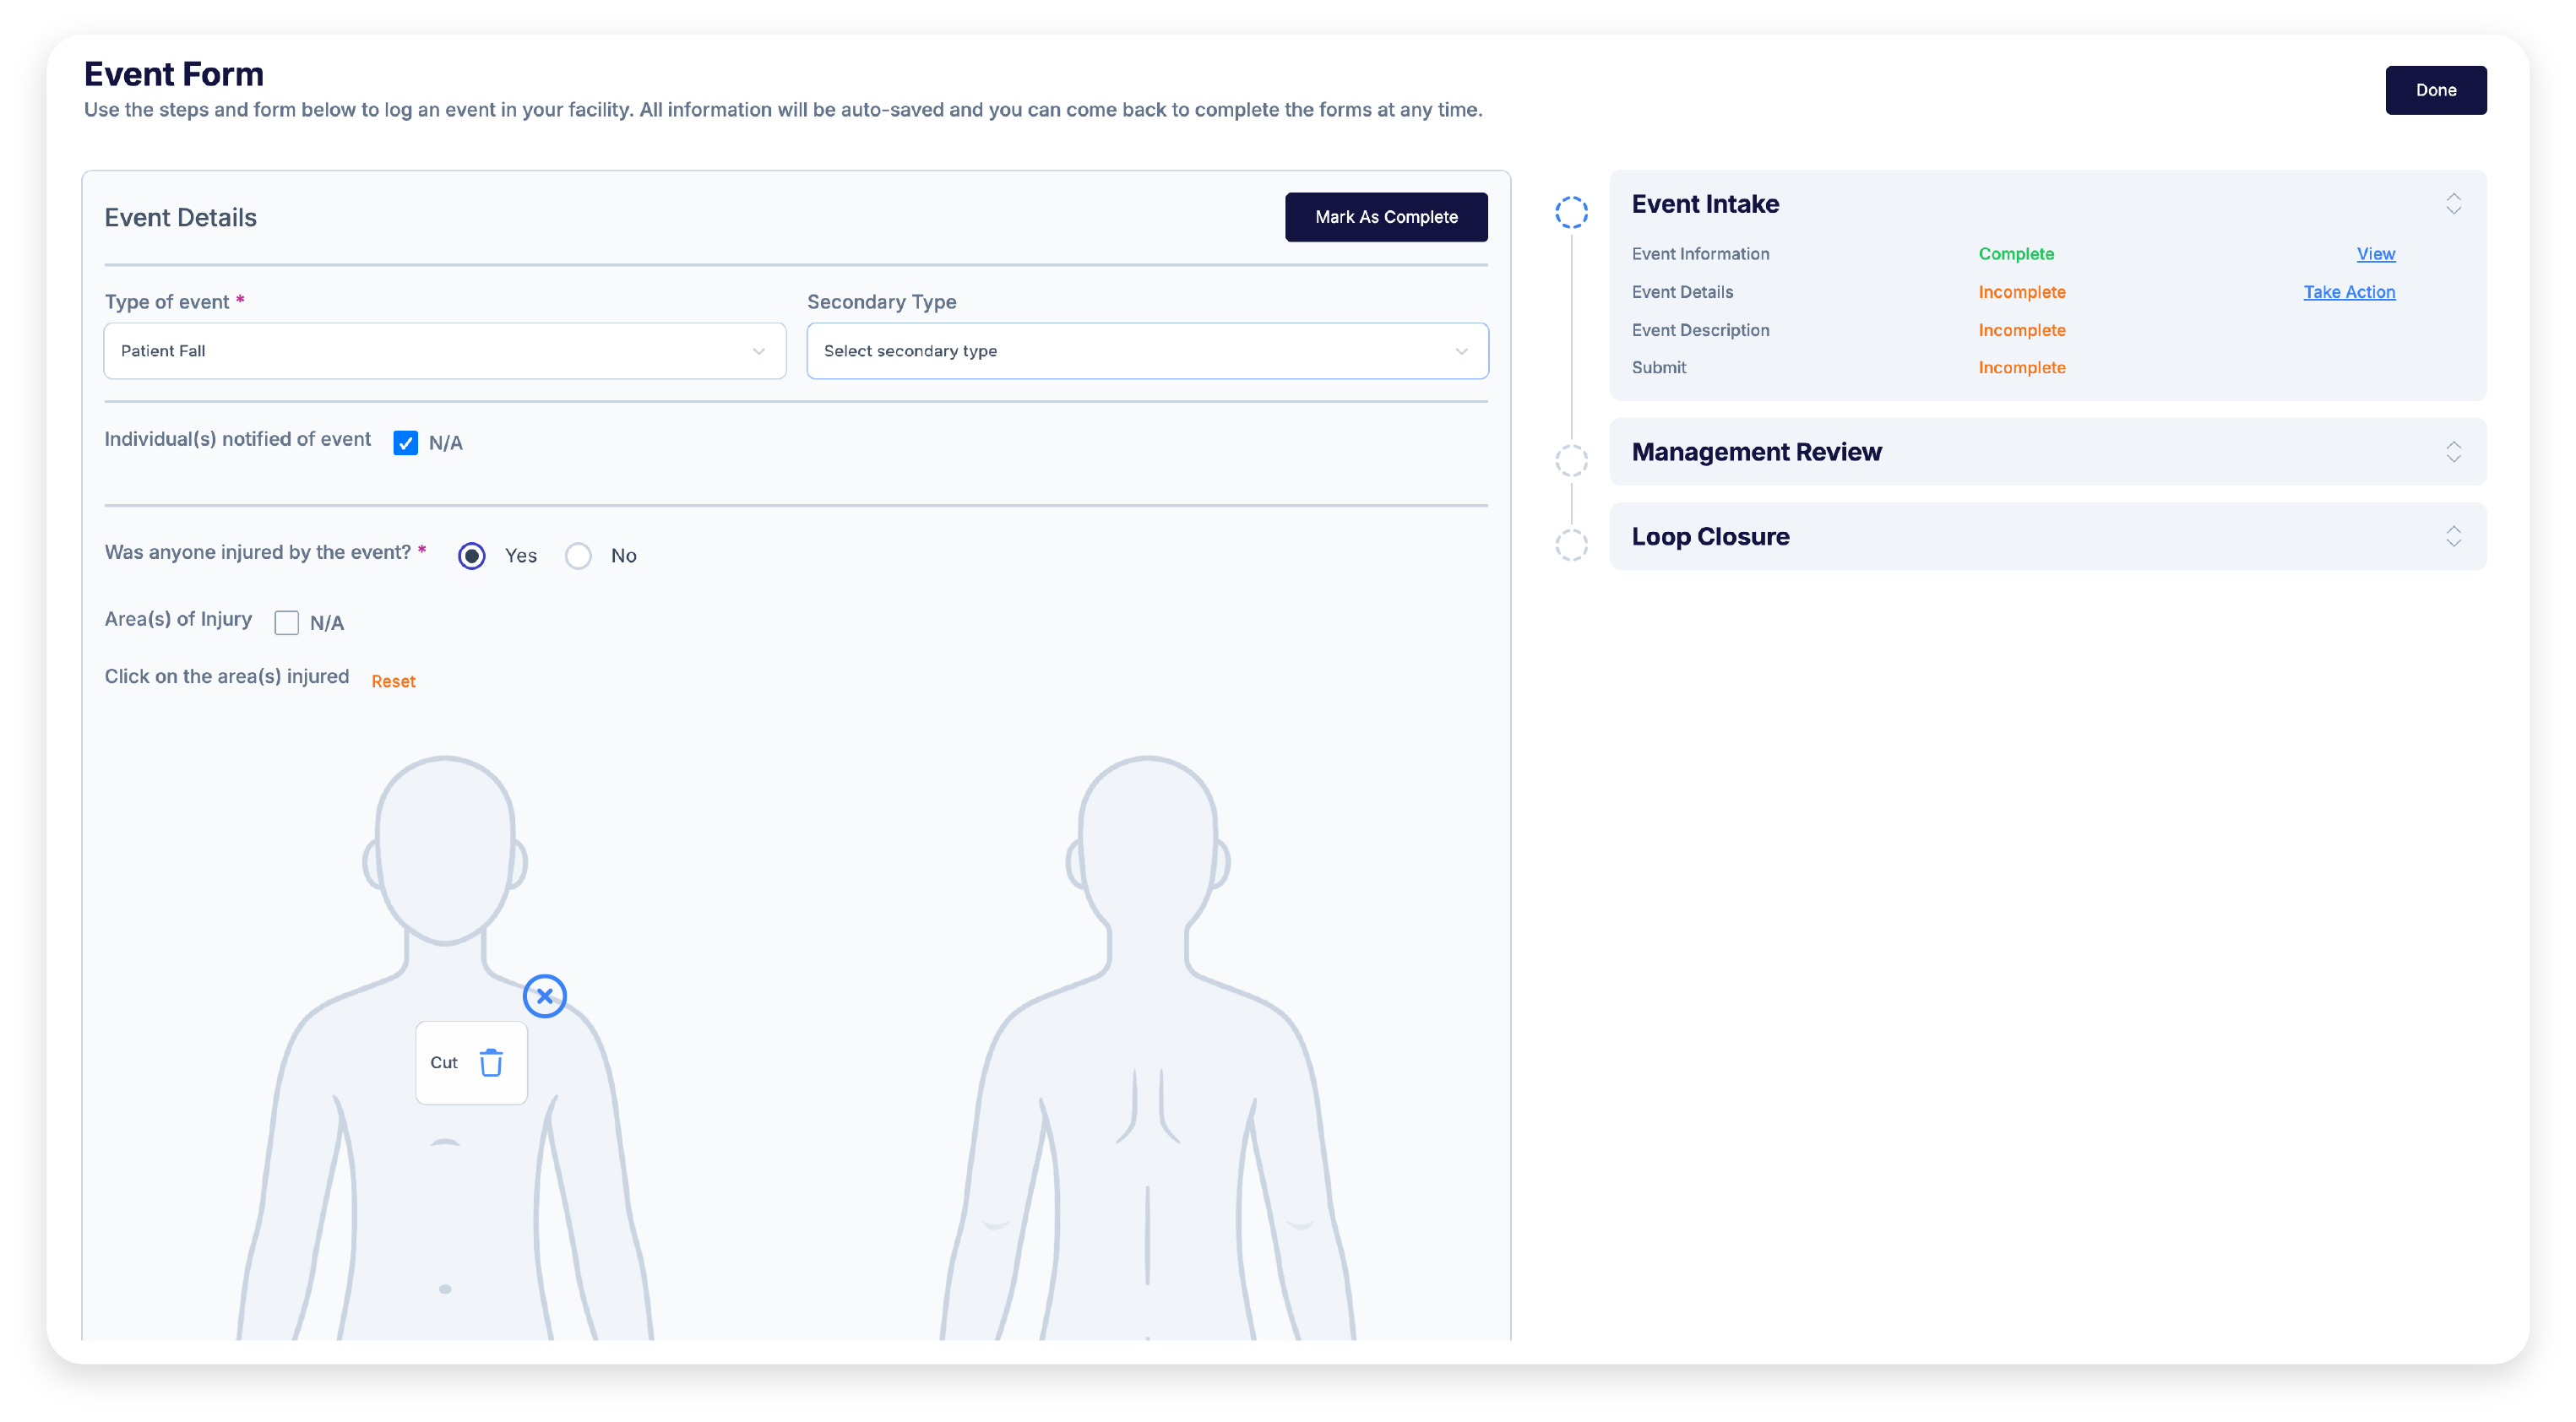Expand the Management Review section
This screenshot has width=2576, height=1422.
[2454, 452]
